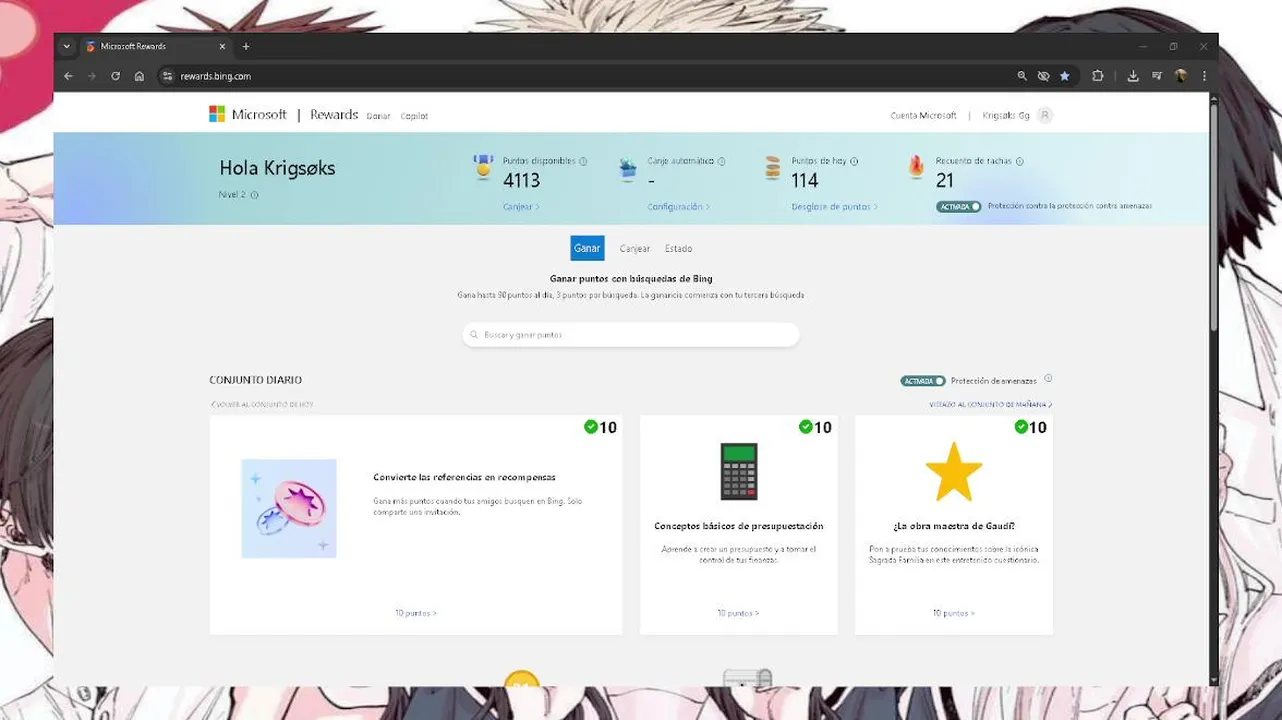Viewport: 1282px width, 720px height.
Task: Open Copilot in the top navigation
Action: pos(414,116)
